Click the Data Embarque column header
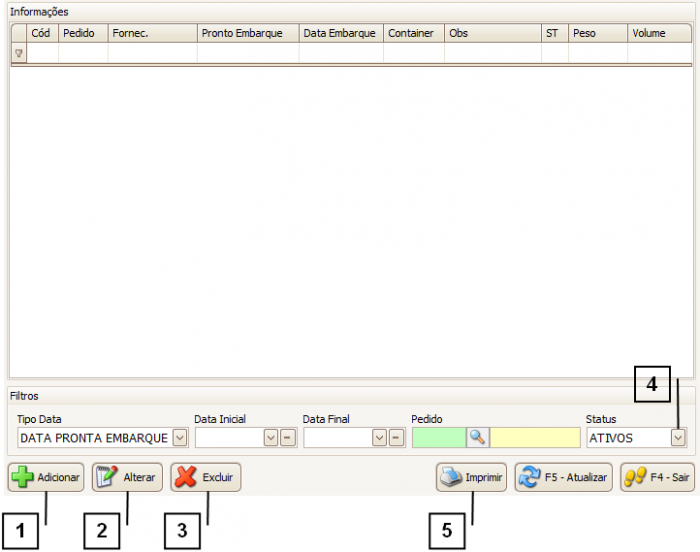The image size is (700, 552). pos(340,33)
